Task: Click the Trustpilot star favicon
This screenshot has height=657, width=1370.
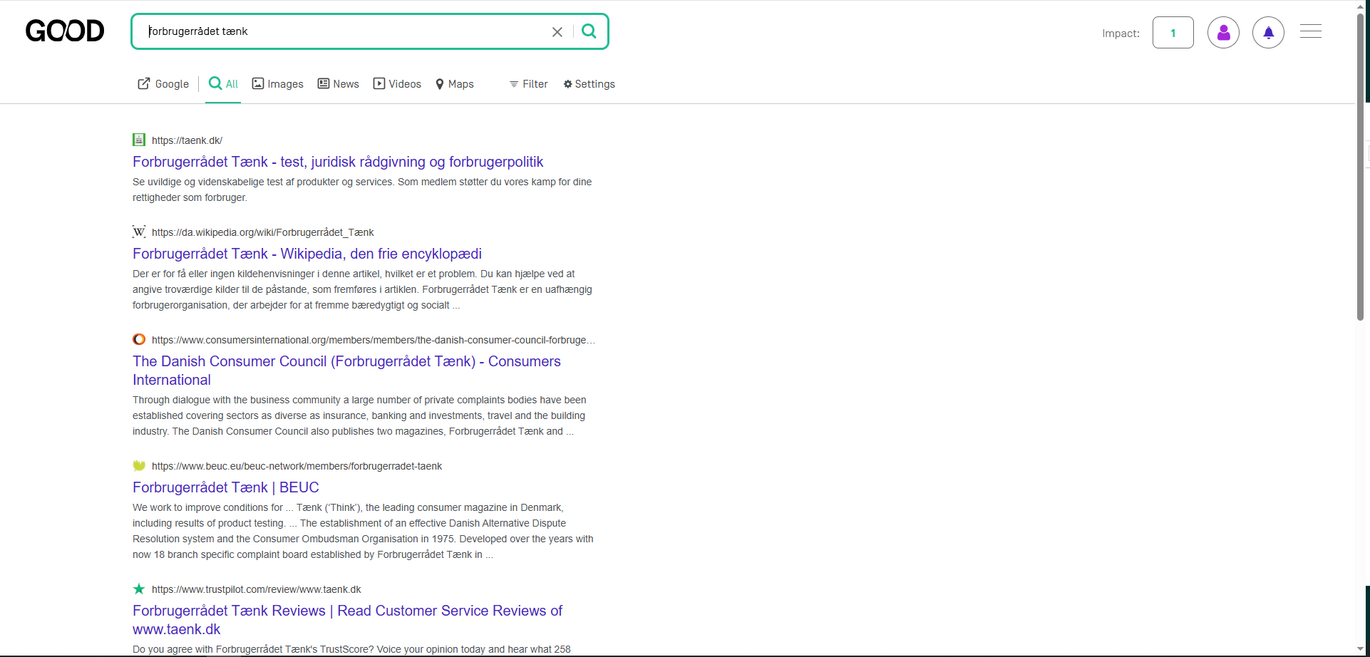Action: 139,589
